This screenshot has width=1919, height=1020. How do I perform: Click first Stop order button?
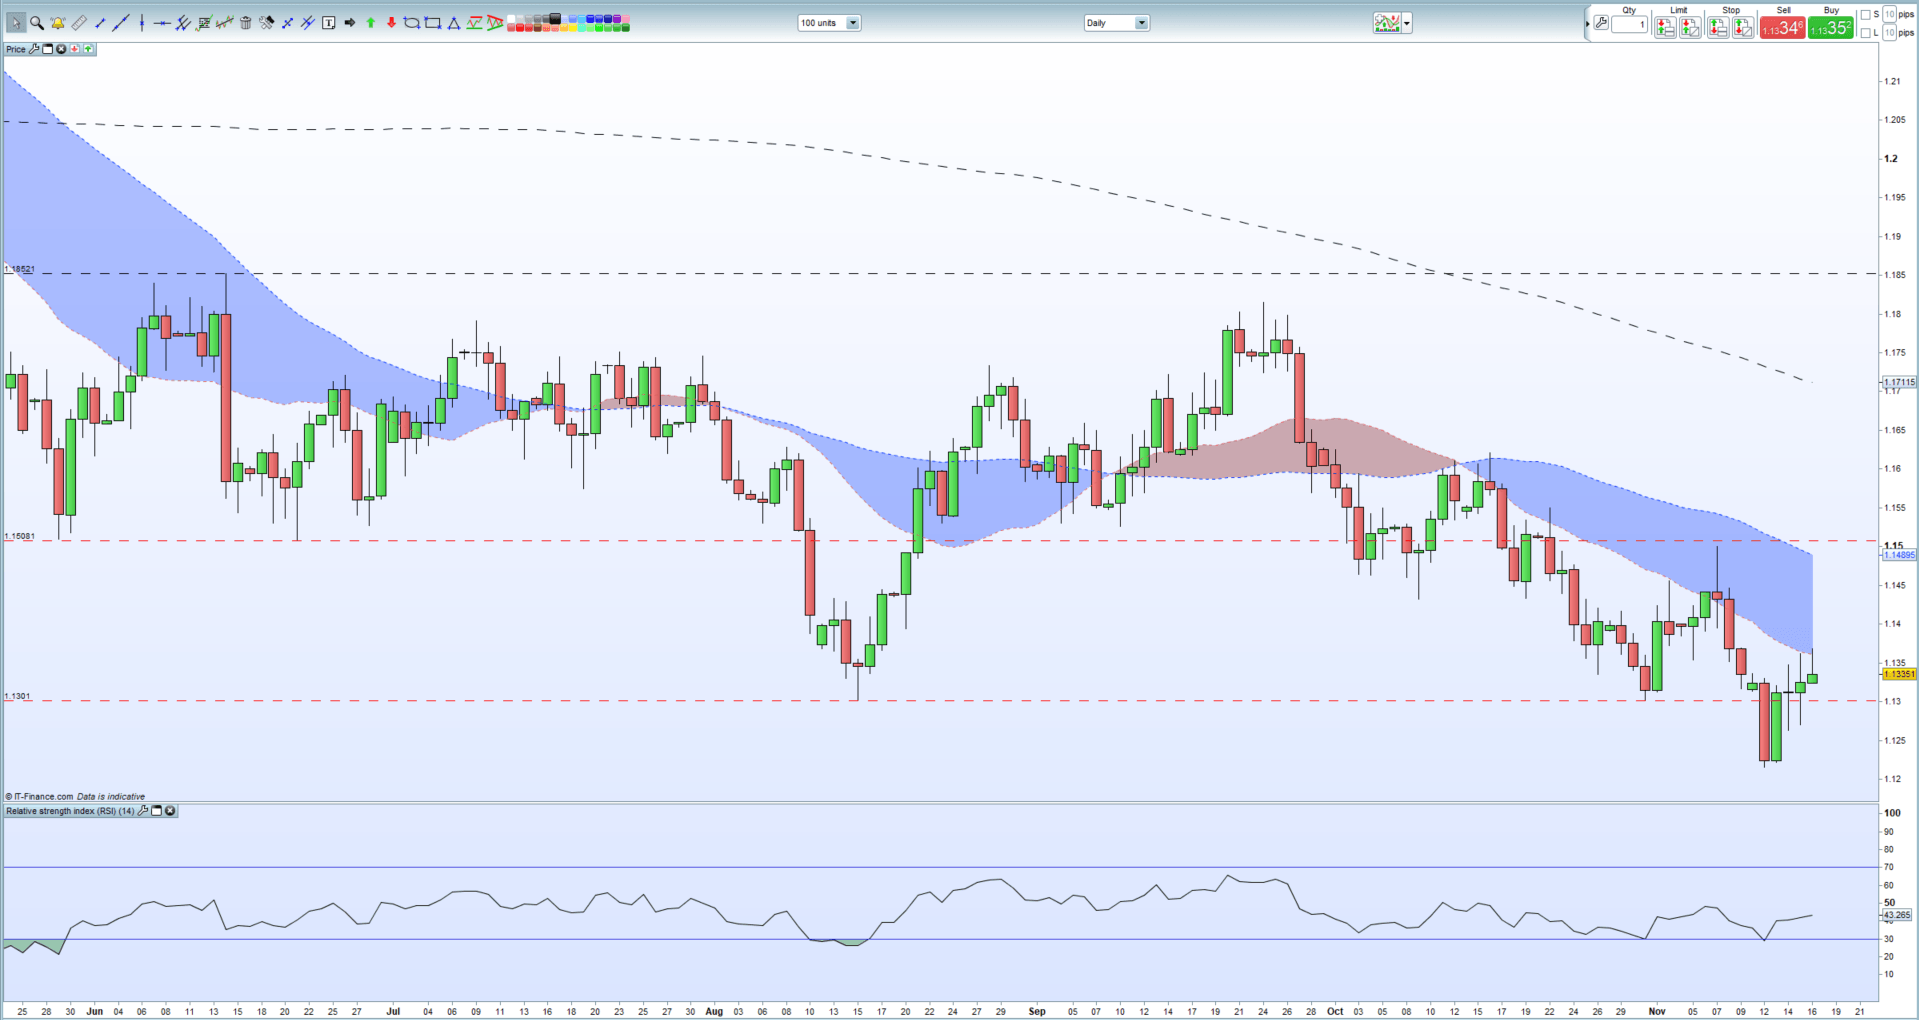click(1718, 27)
